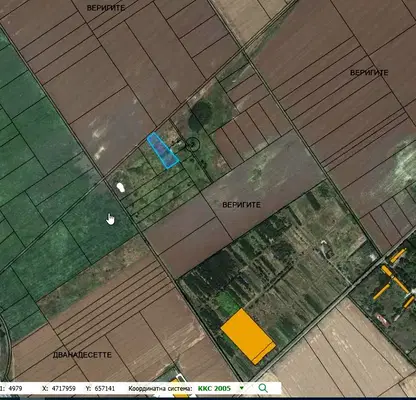Open the ККС 2005 dropdown arrow
The width and height of the screenshot is (416, 400).
pos(242,388)
